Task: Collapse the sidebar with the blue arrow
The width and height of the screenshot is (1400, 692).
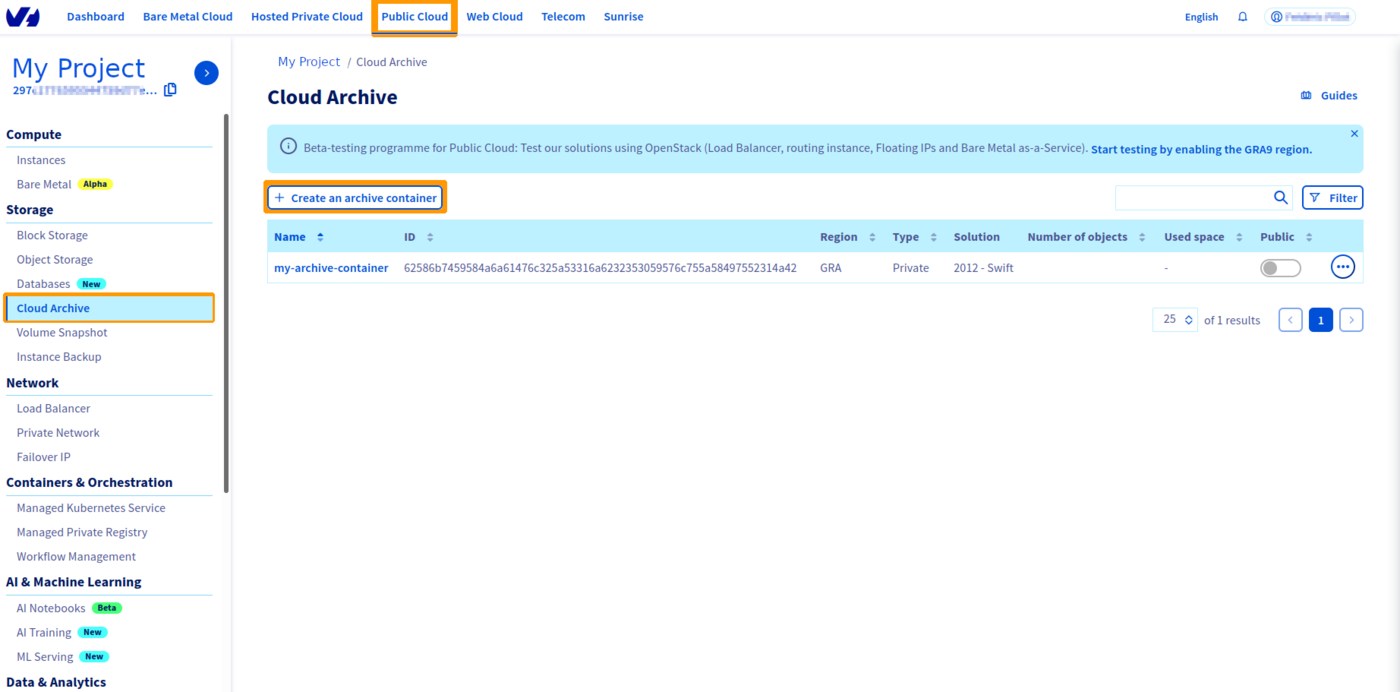Action: 206,72
